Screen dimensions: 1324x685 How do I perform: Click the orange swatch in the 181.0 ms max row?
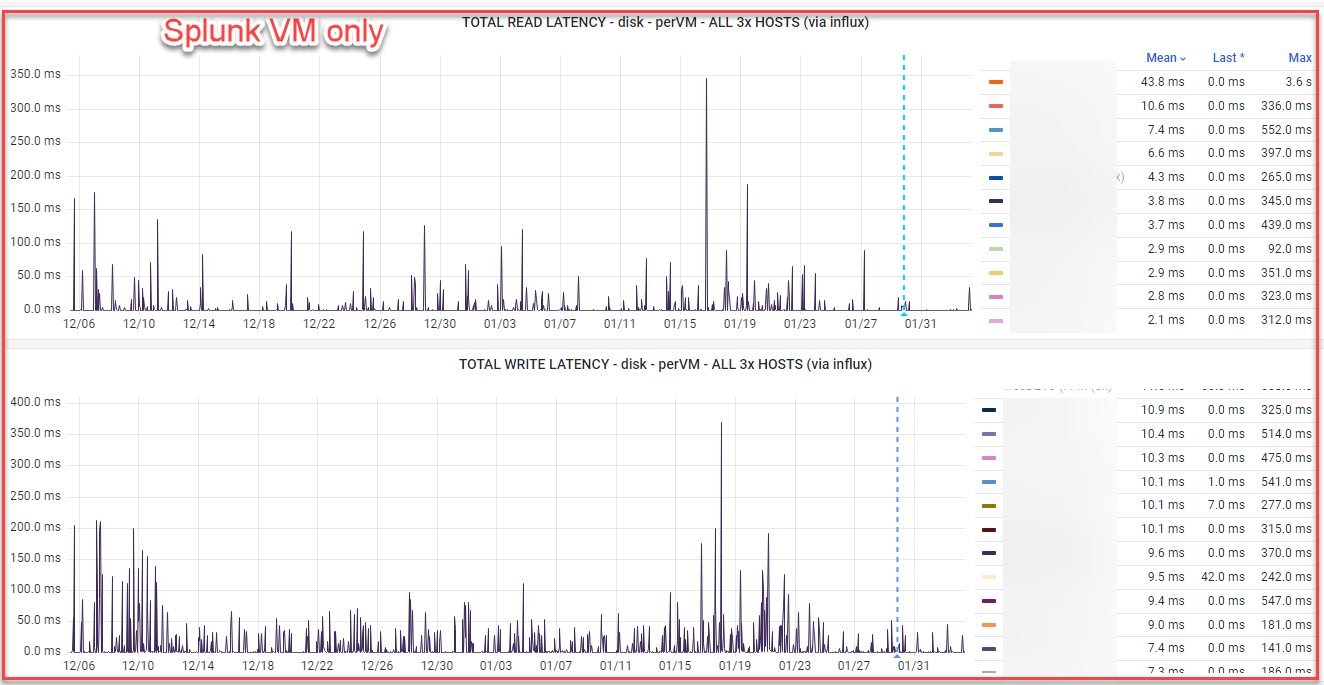point(989,625)
